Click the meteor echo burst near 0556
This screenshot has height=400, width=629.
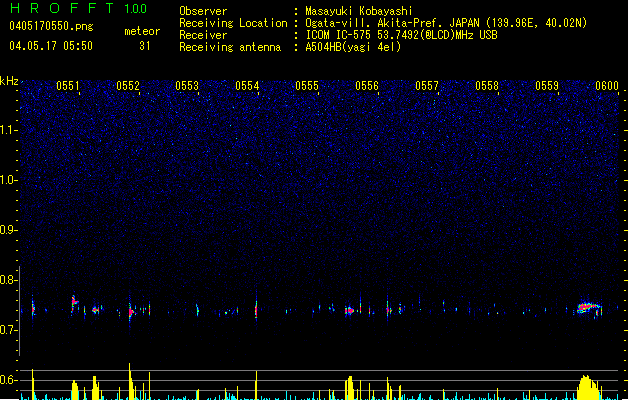(x=350, y=310)
